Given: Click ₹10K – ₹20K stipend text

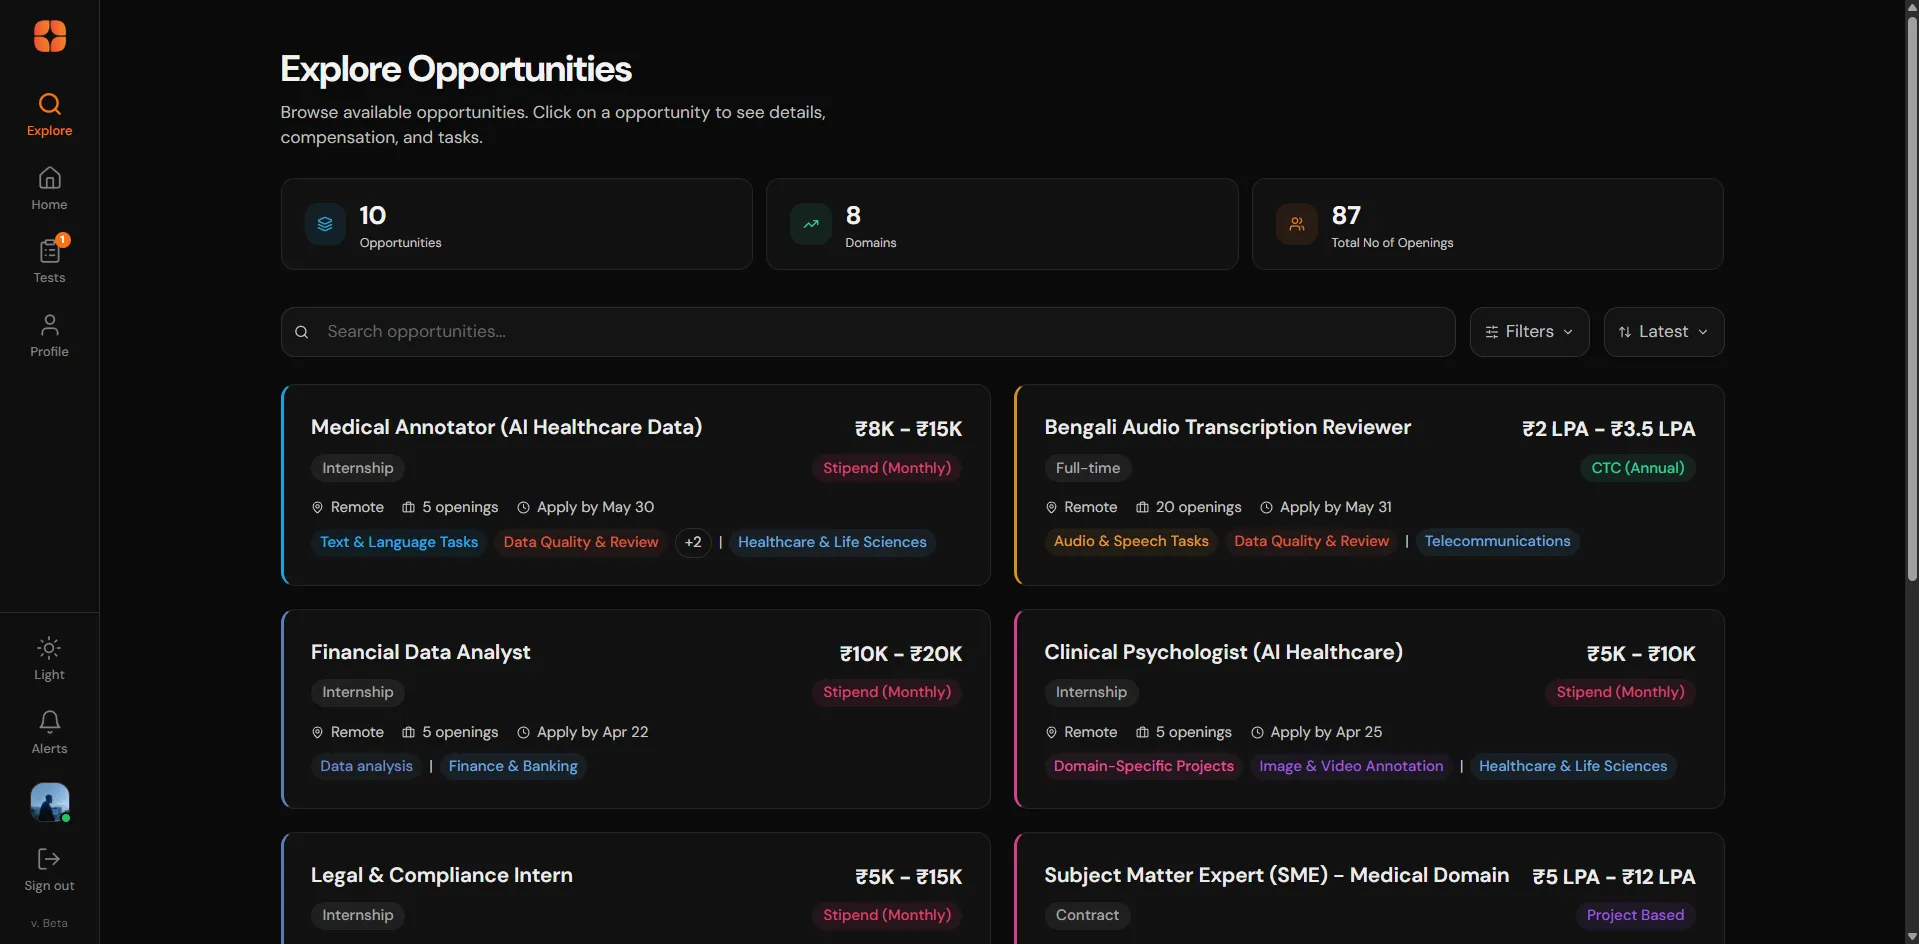Looking at the screenshot, I should [900, 654].
